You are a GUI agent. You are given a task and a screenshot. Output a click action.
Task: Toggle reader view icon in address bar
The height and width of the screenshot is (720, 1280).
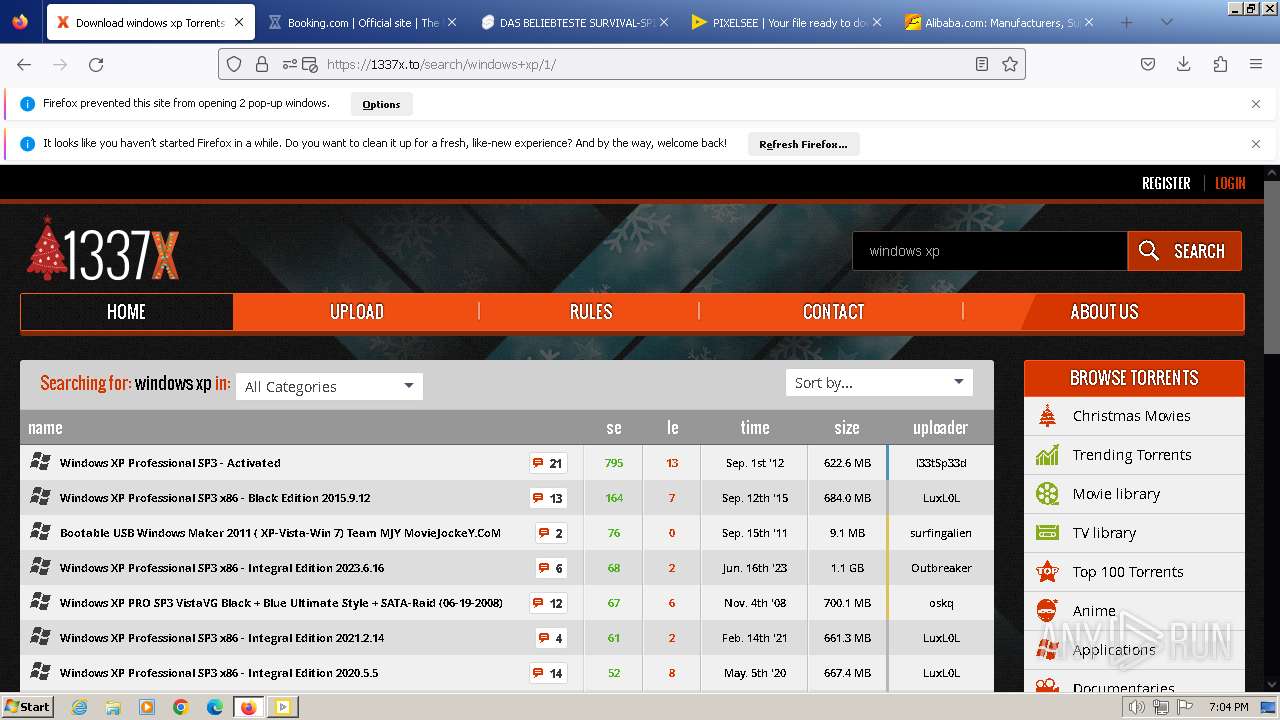[982, 64]
